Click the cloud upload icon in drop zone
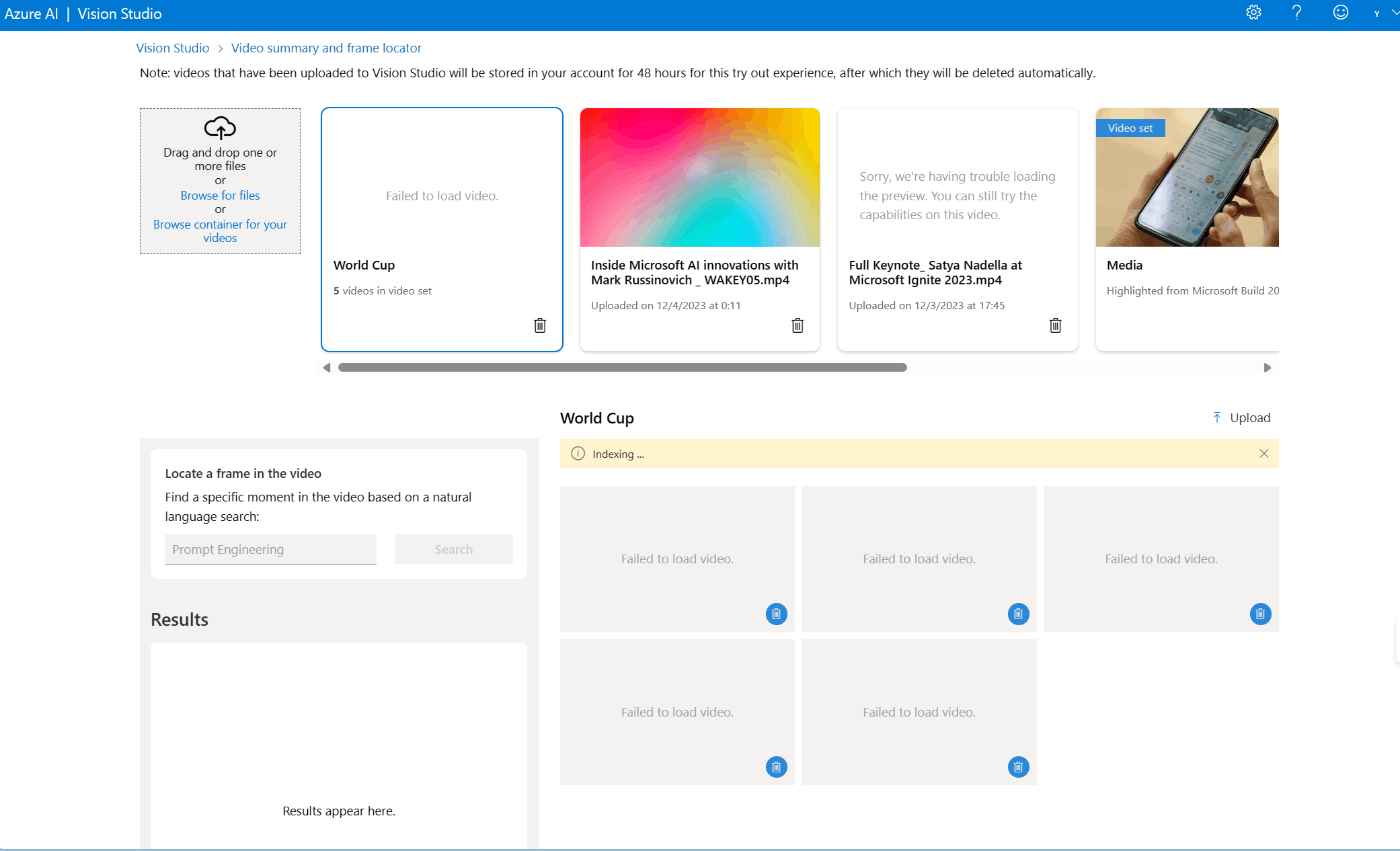The height and width of the screenshot is (851, 1400). tap(220, 128)
